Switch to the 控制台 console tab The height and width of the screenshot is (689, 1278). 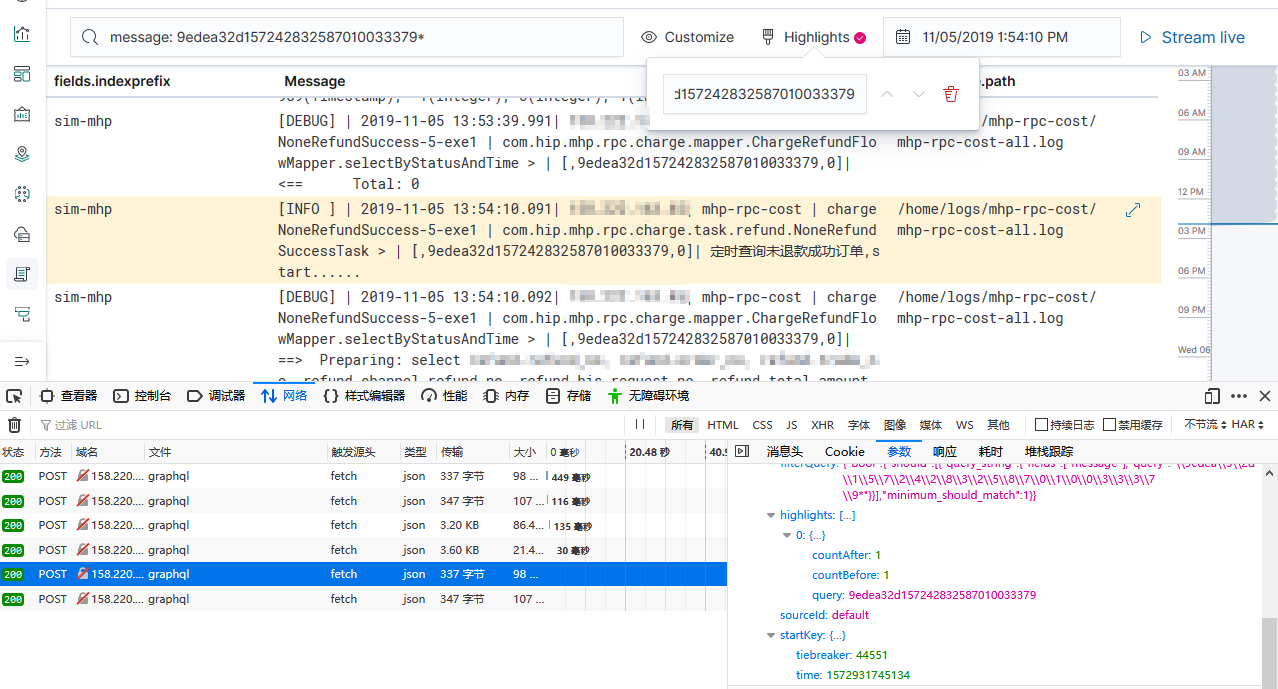(142, 396)
